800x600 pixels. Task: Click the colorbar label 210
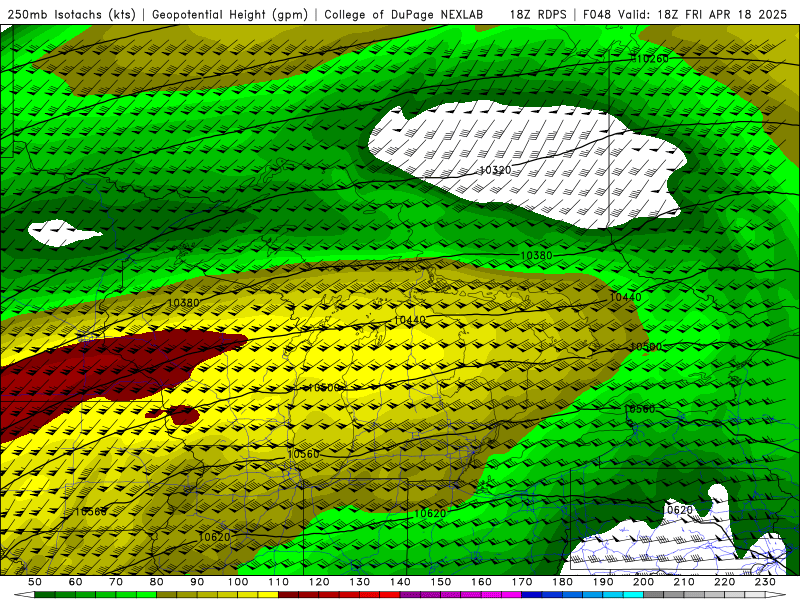click(x=685, y=582)
